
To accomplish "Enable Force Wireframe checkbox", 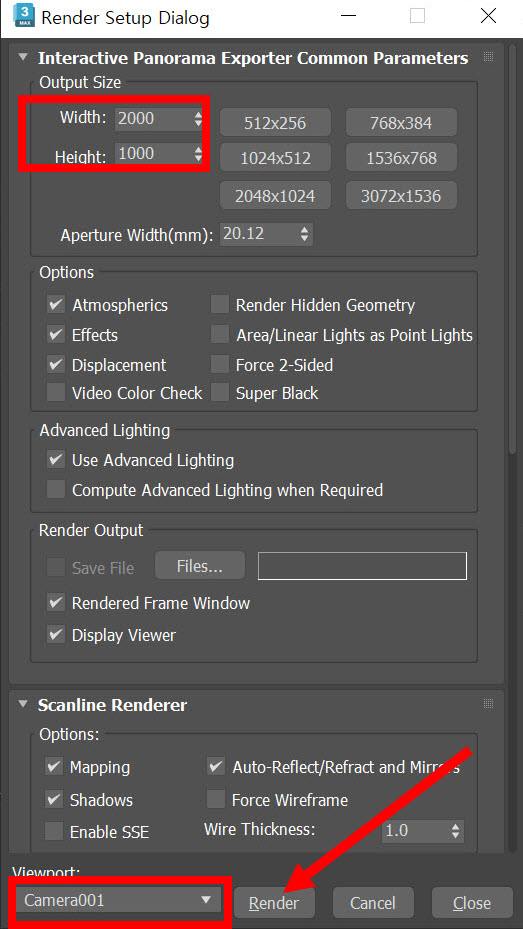I will pyautogui.click(x=216, y=800).
